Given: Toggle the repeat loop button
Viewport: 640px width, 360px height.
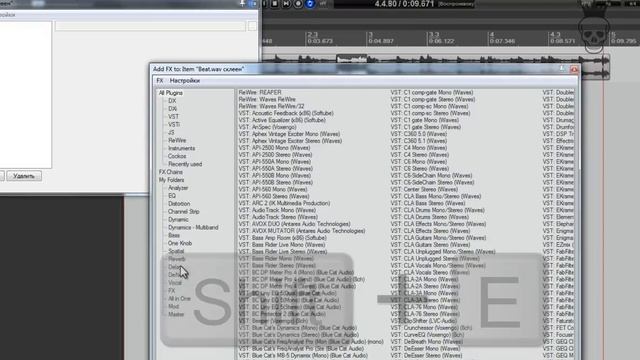Looking at the screenshot, I should (310, 4).
